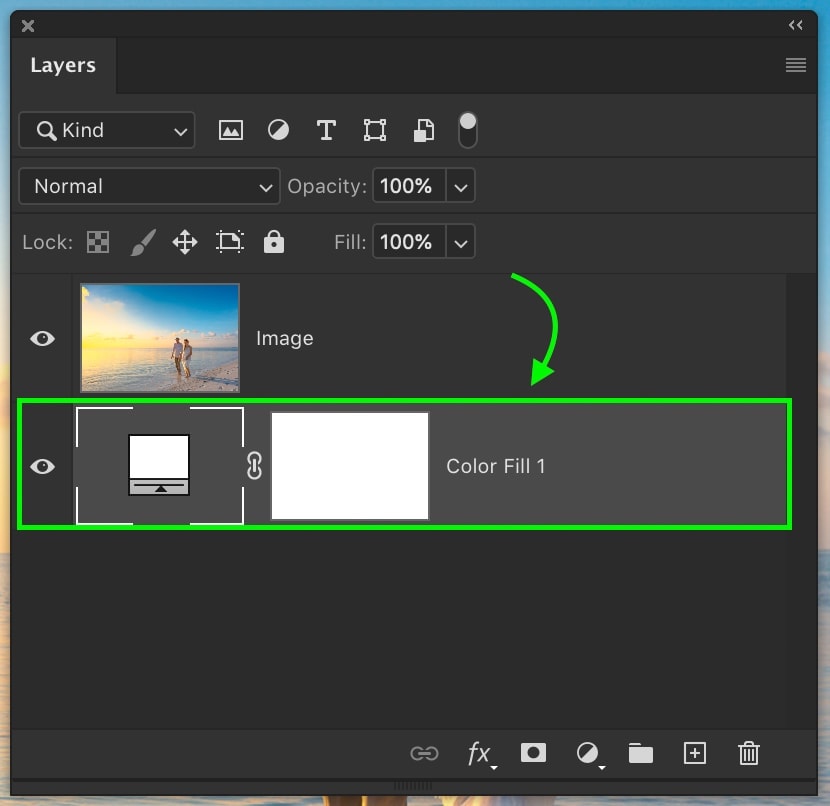Filter for type layers icon
The height and width of the screenshot is (806, 830).
pos(326,130)
